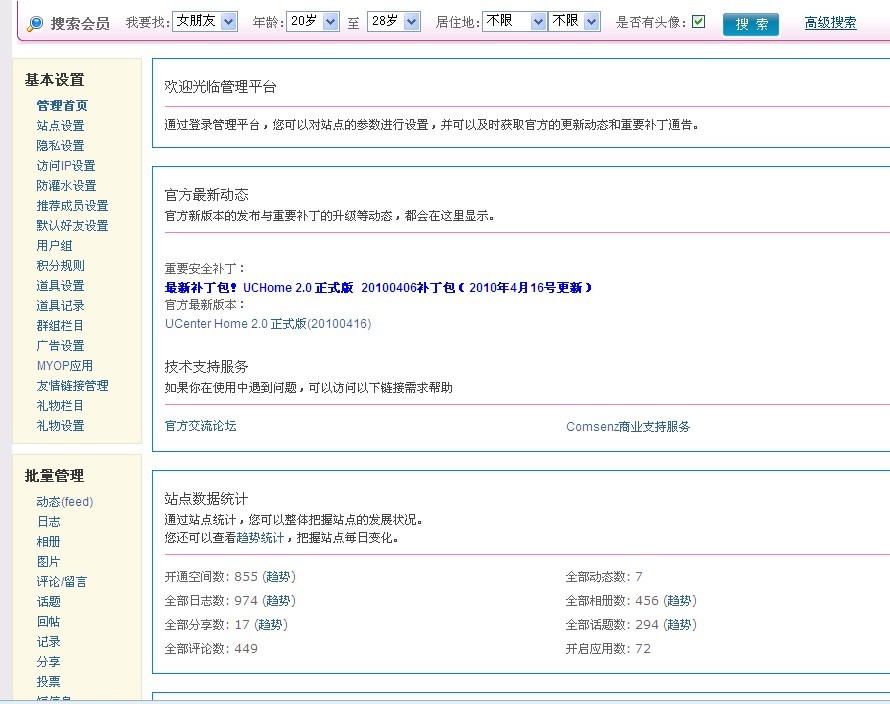Open 分享 under 批量管理
This screenshot has width=890, height=704.
pos(48,661)
